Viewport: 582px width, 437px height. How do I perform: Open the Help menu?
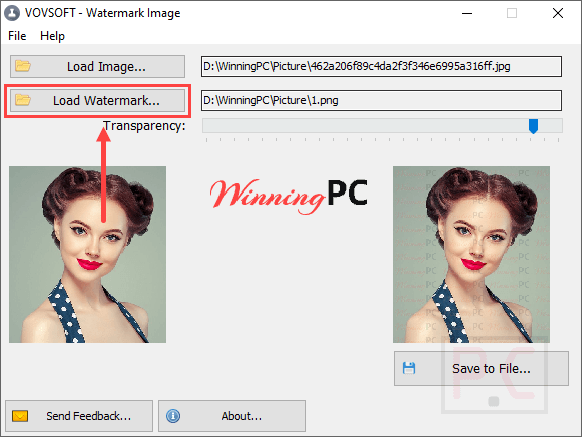coord(52,36)
